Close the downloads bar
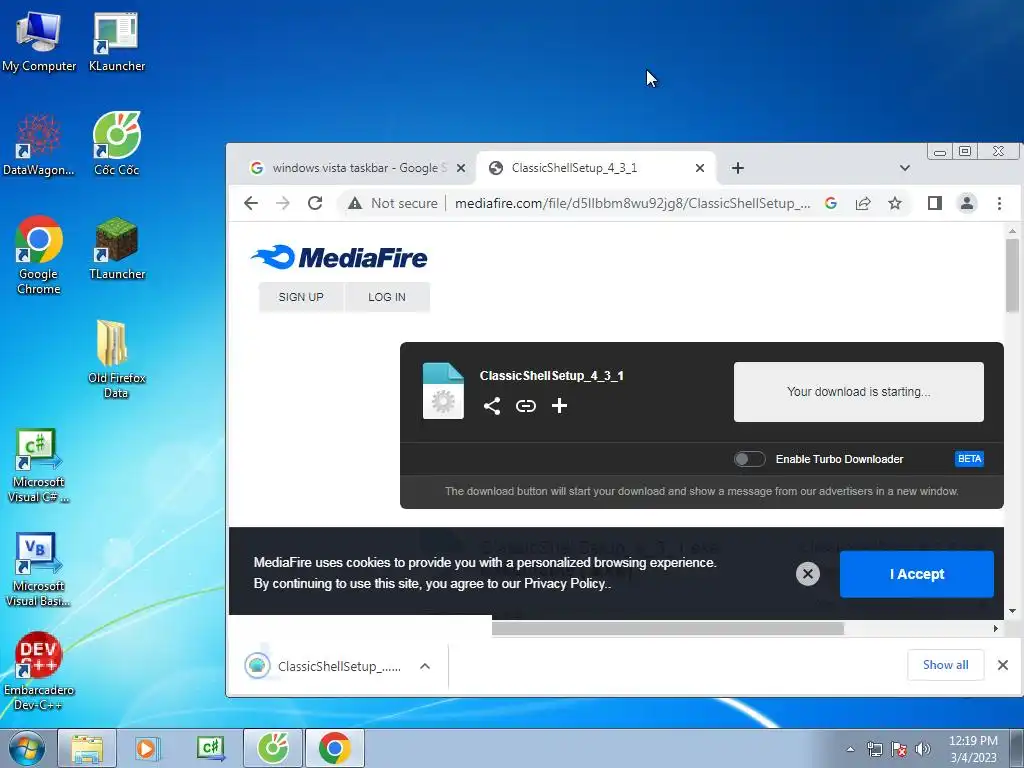The image size is (1024, 768). click(1002, 665)
